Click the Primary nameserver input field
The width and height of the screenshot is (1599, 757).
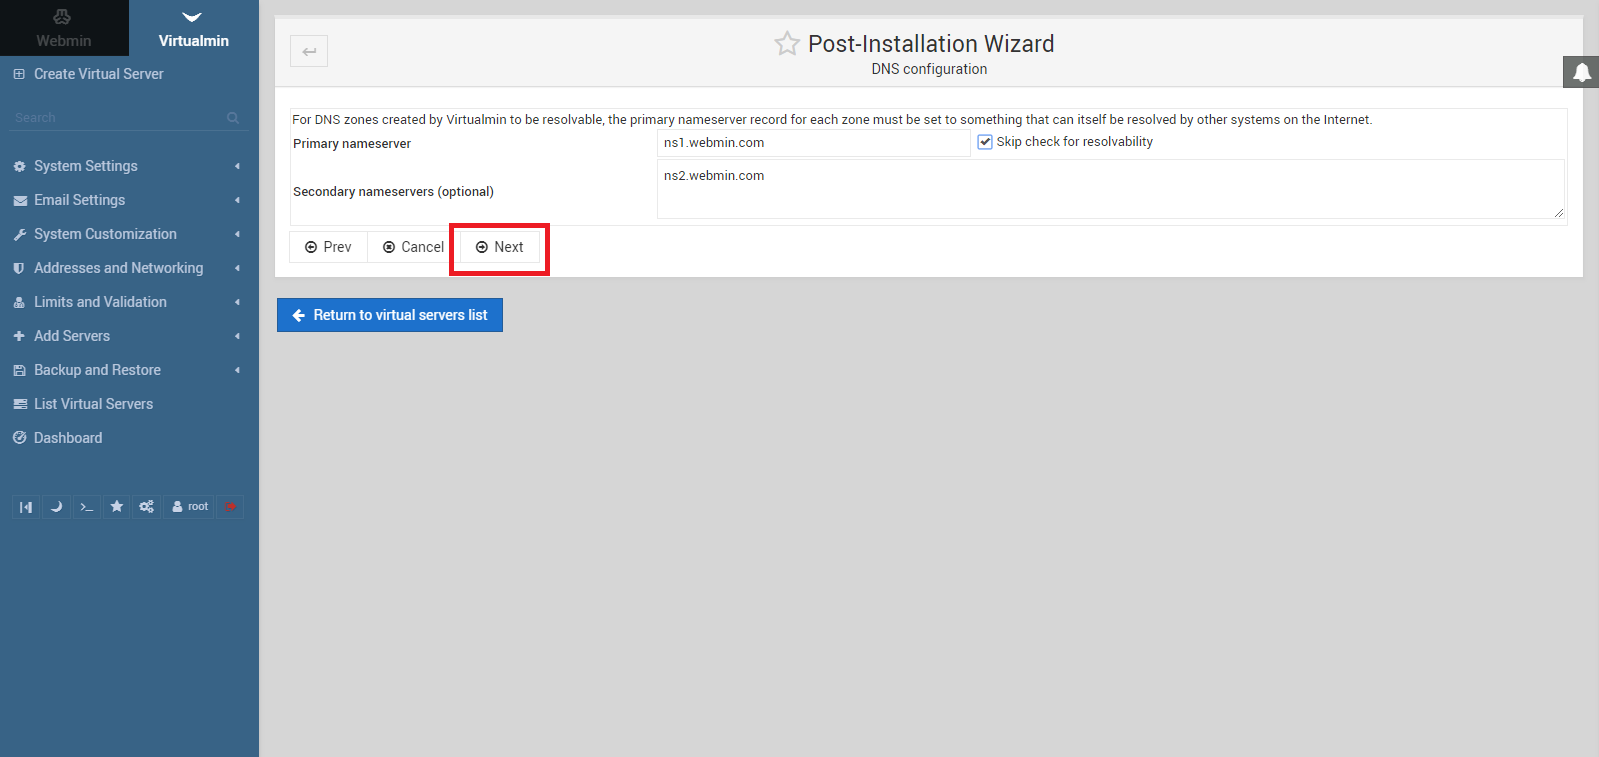[x=813, y=143]
